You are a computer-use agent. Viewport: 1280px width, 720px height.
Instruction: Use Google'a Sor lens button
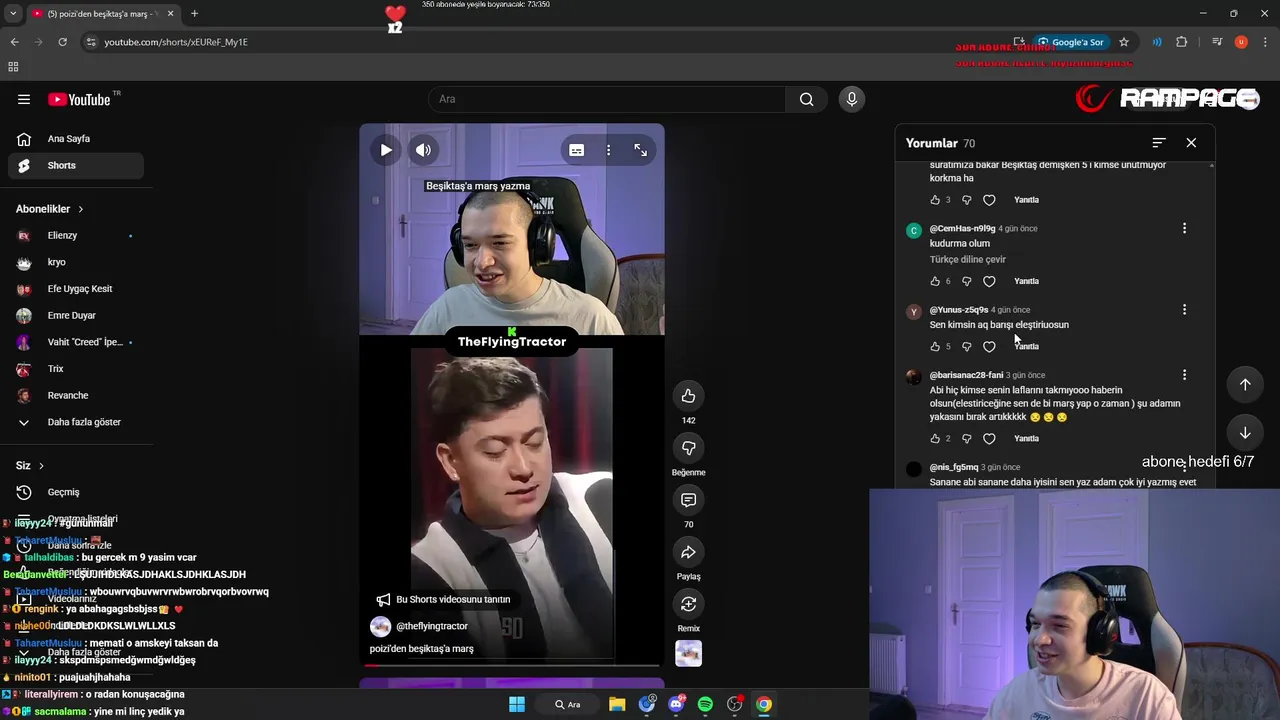coord(1071,42)
